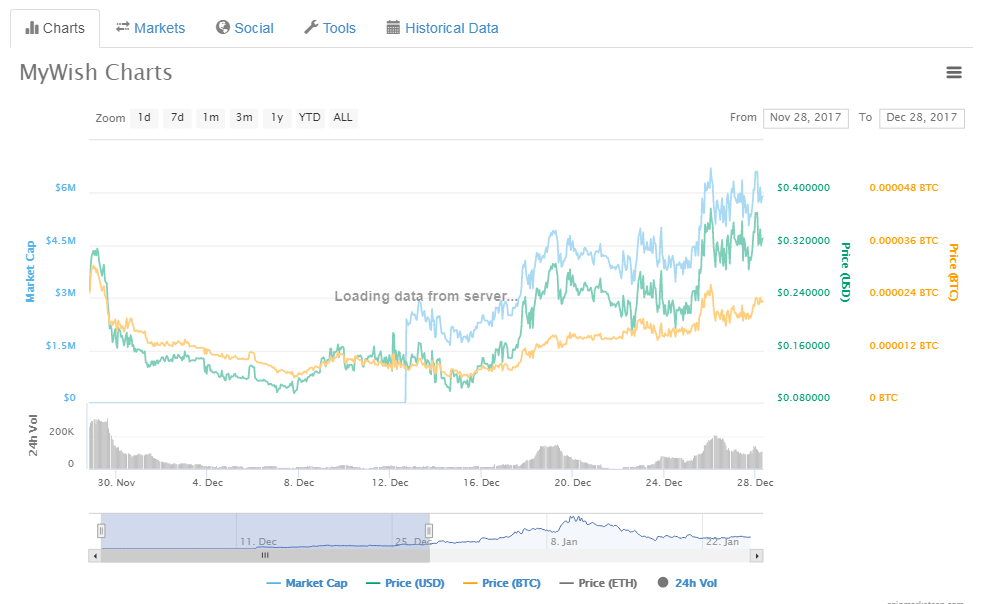Select the right navigator range handle

tap(429, 530)
